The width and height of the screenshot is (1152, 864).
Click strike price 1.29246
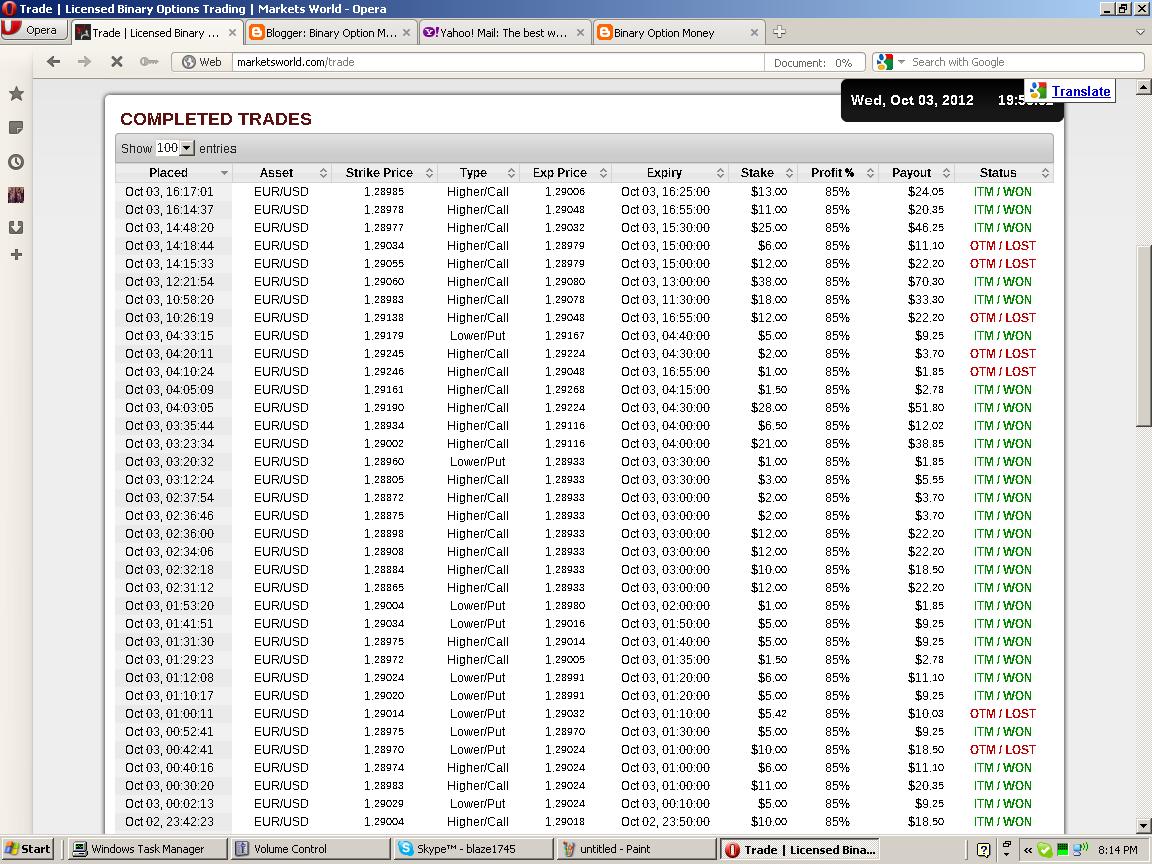click(x=384, y=372)
